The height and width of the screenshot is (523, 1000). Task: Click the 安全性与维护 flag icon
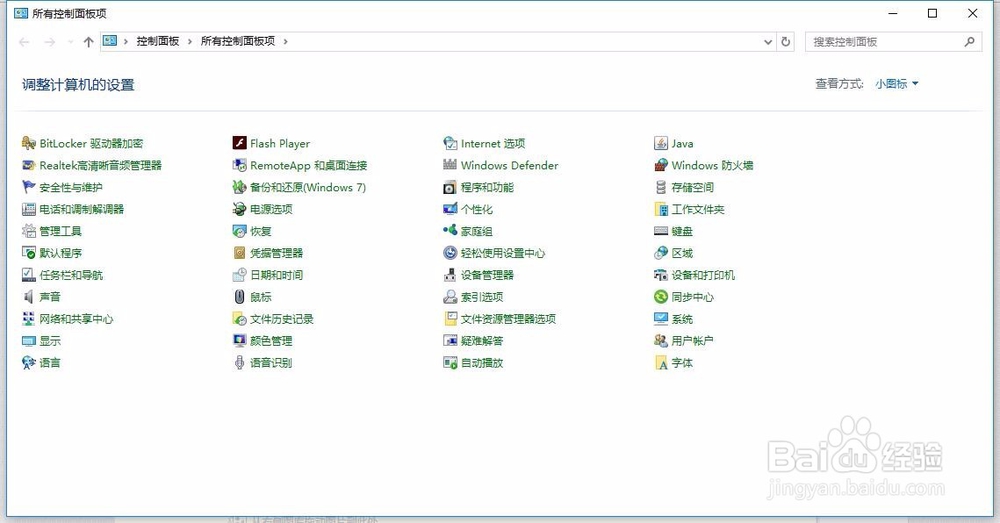[x=28, y=187]
